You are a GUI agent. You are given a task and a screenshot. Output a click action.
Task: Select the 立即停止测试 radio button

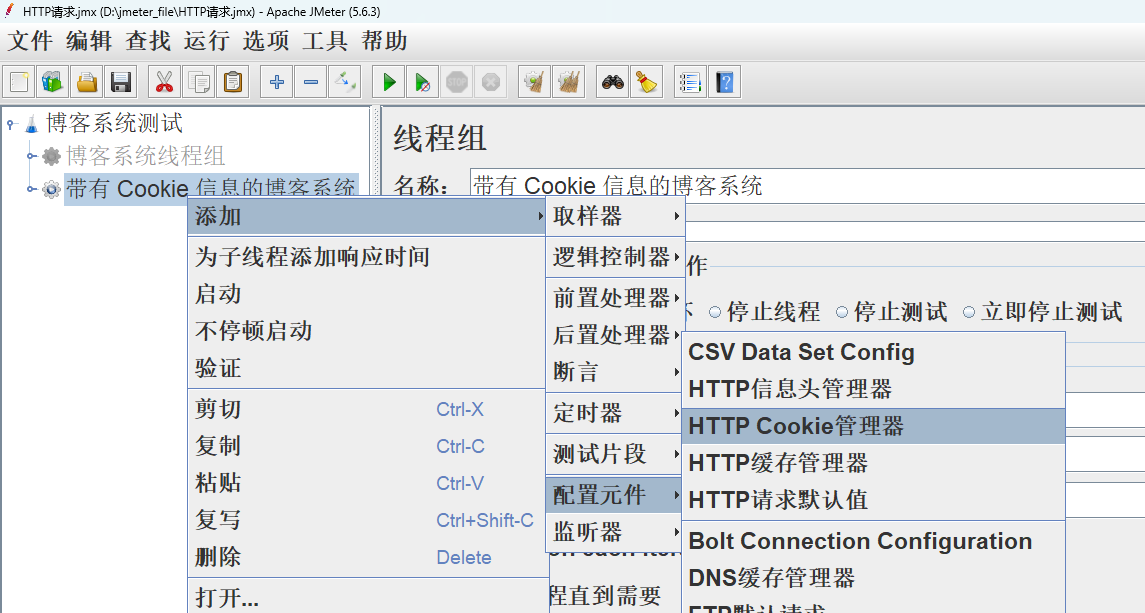(969, 313)
